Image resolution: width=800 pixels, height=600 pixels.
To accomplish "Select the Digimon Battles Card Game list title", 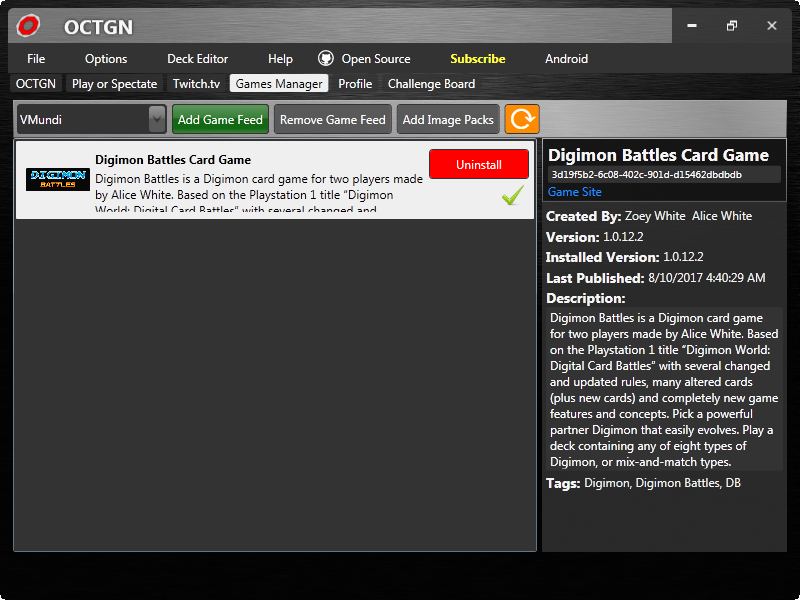I will click(173, 160).
